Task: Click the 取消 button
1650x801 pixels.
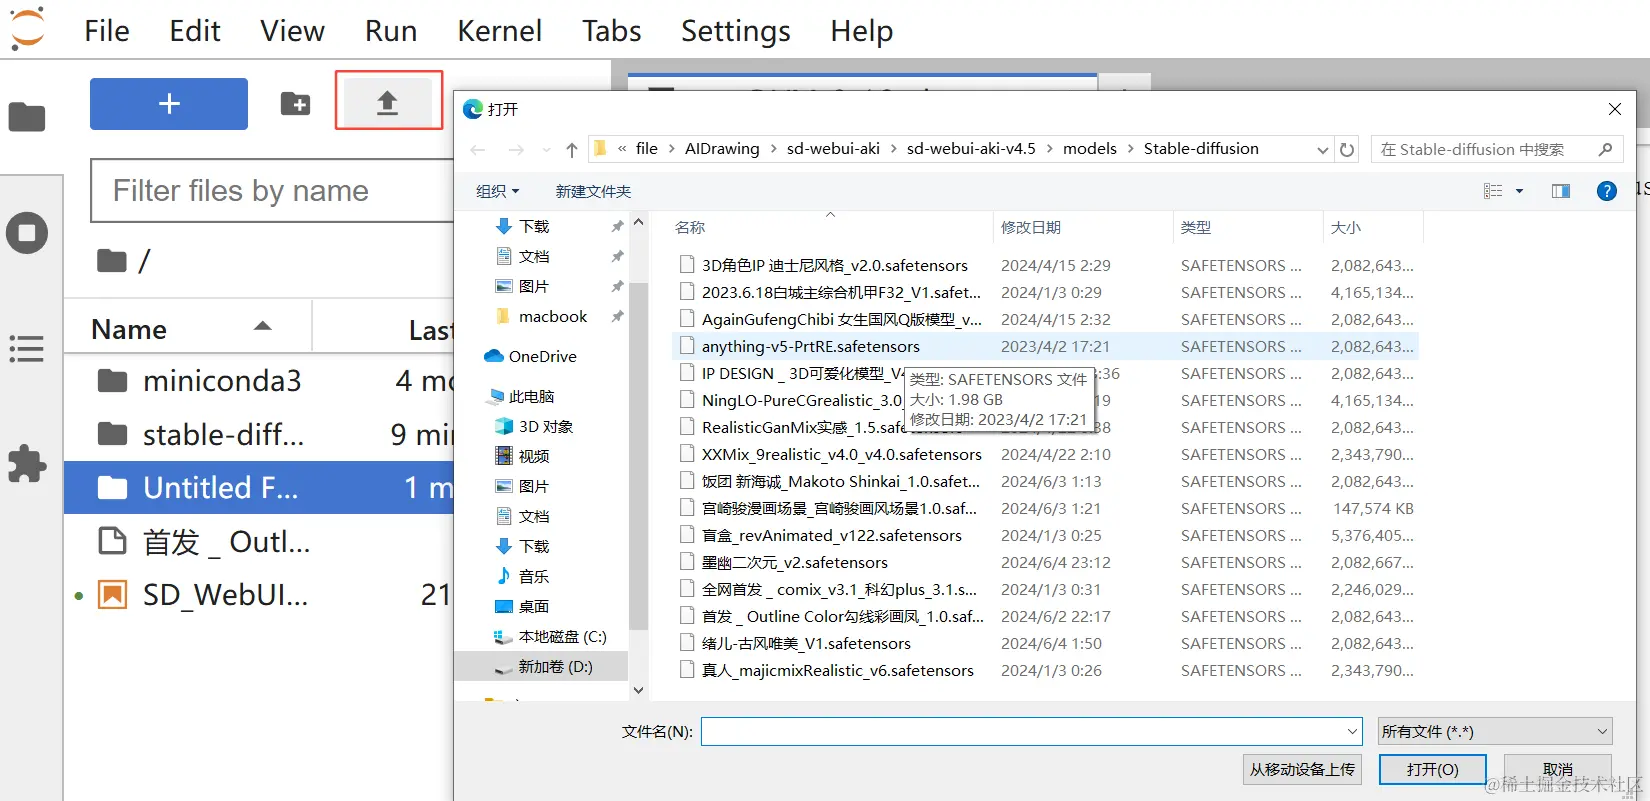Action: (1557, 769)
